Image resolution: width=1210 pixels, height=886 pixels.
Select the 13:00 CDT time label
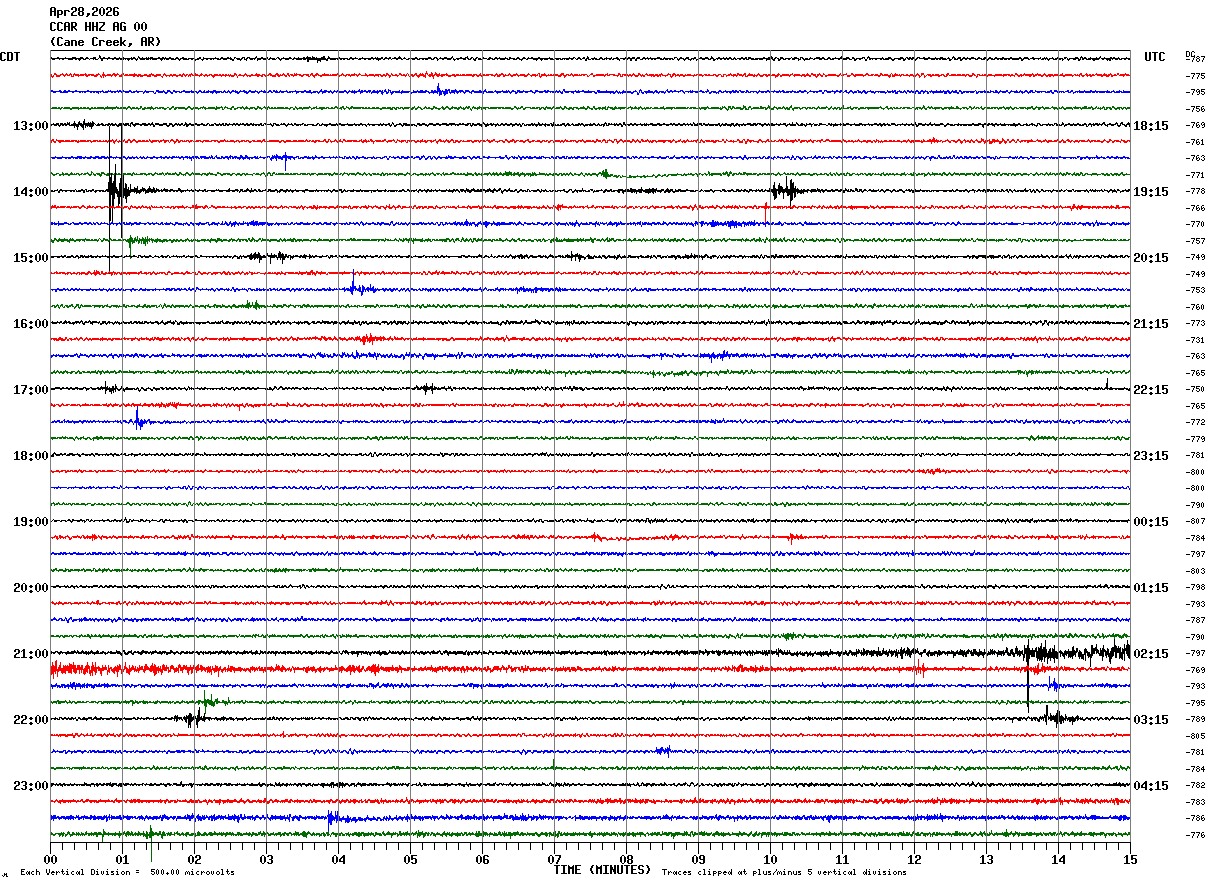coord(30,126)
